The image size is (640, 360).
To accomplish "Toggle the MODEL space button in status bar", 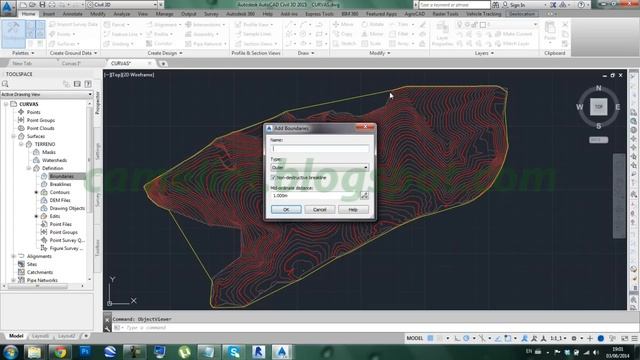I will 415,338.
